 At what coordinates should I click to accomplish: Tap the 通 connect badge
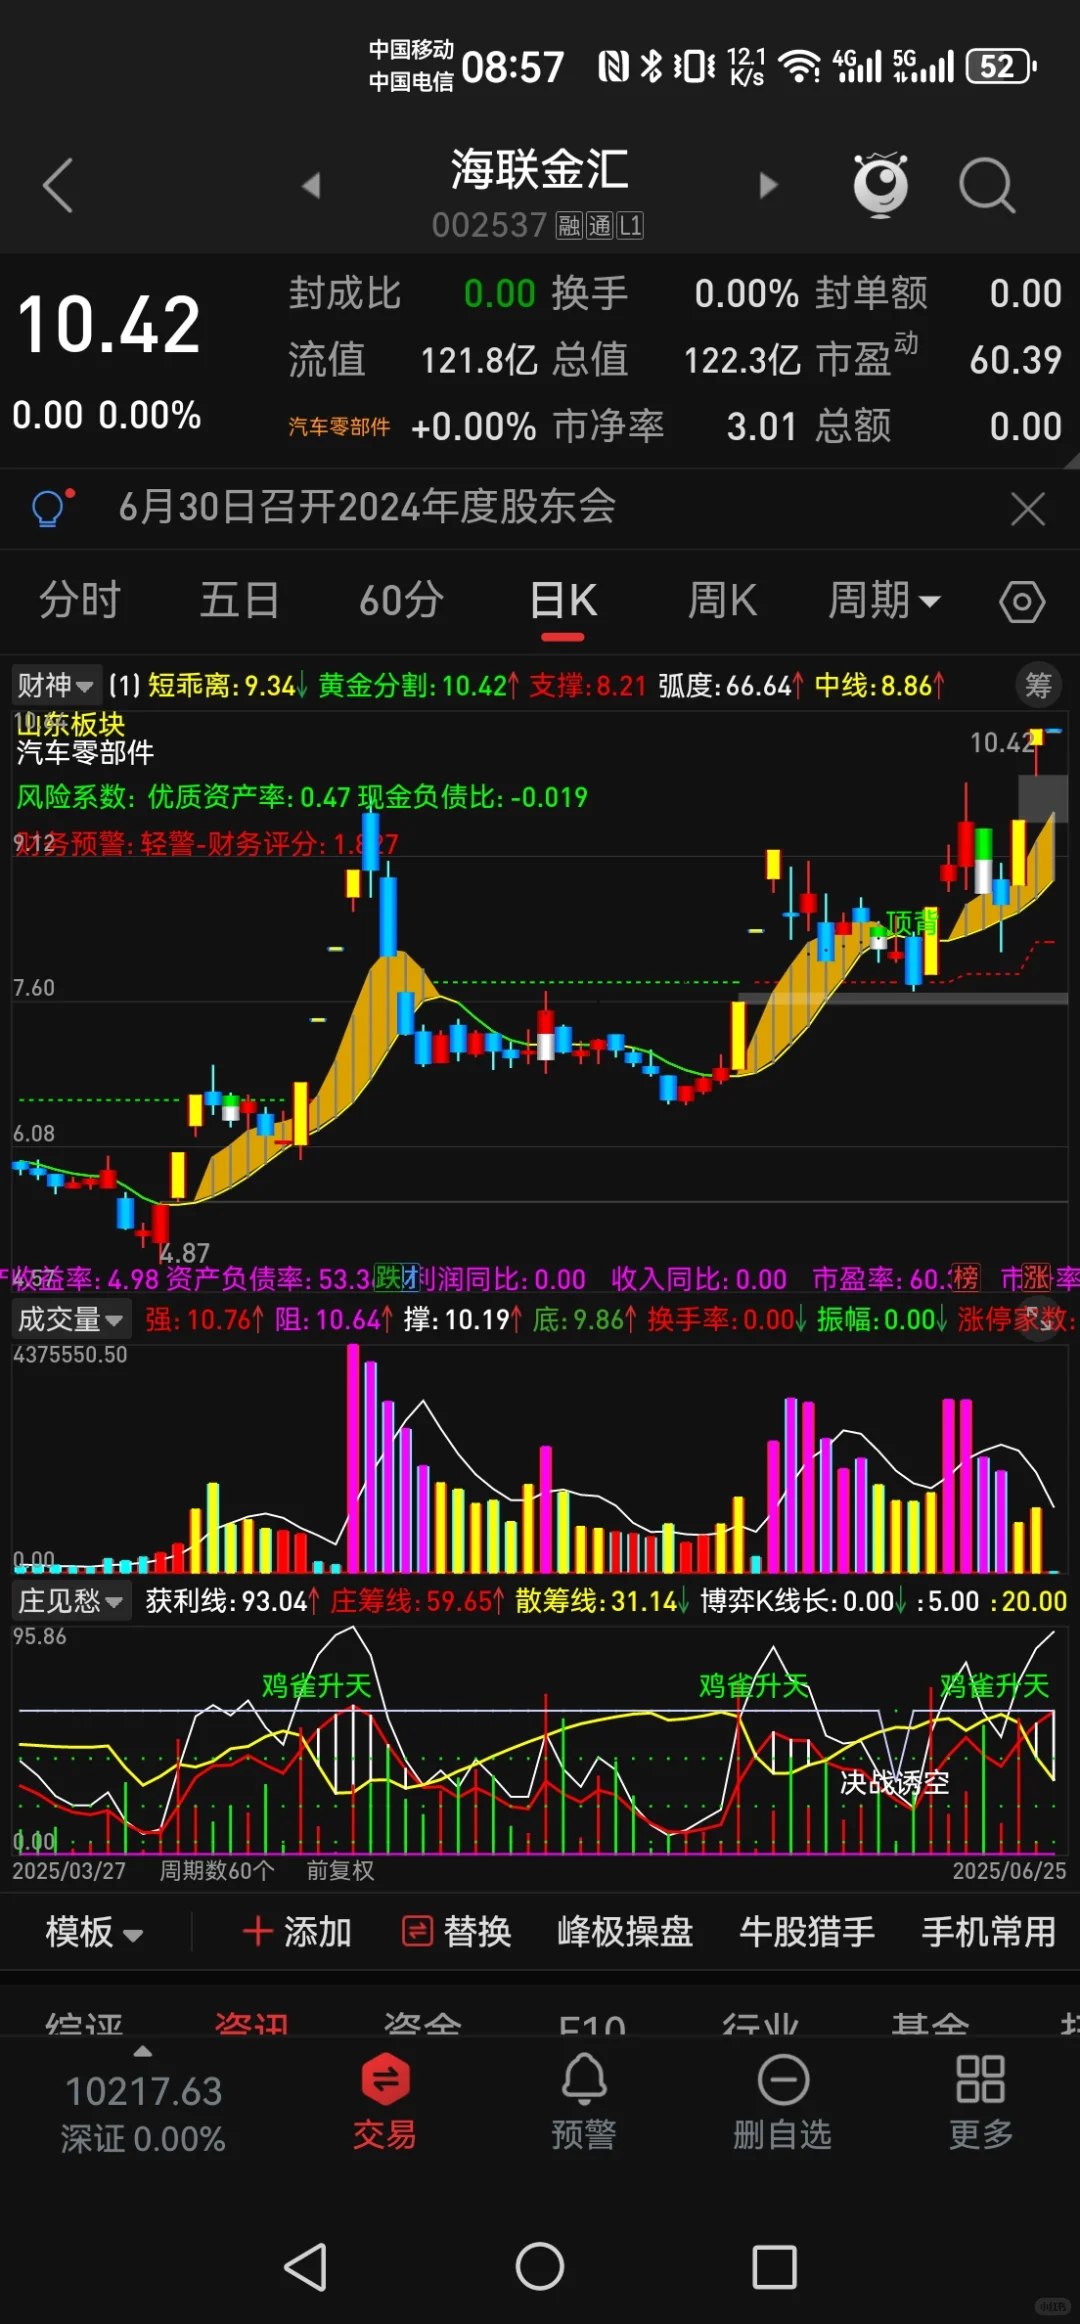click(x=599, y=226)
